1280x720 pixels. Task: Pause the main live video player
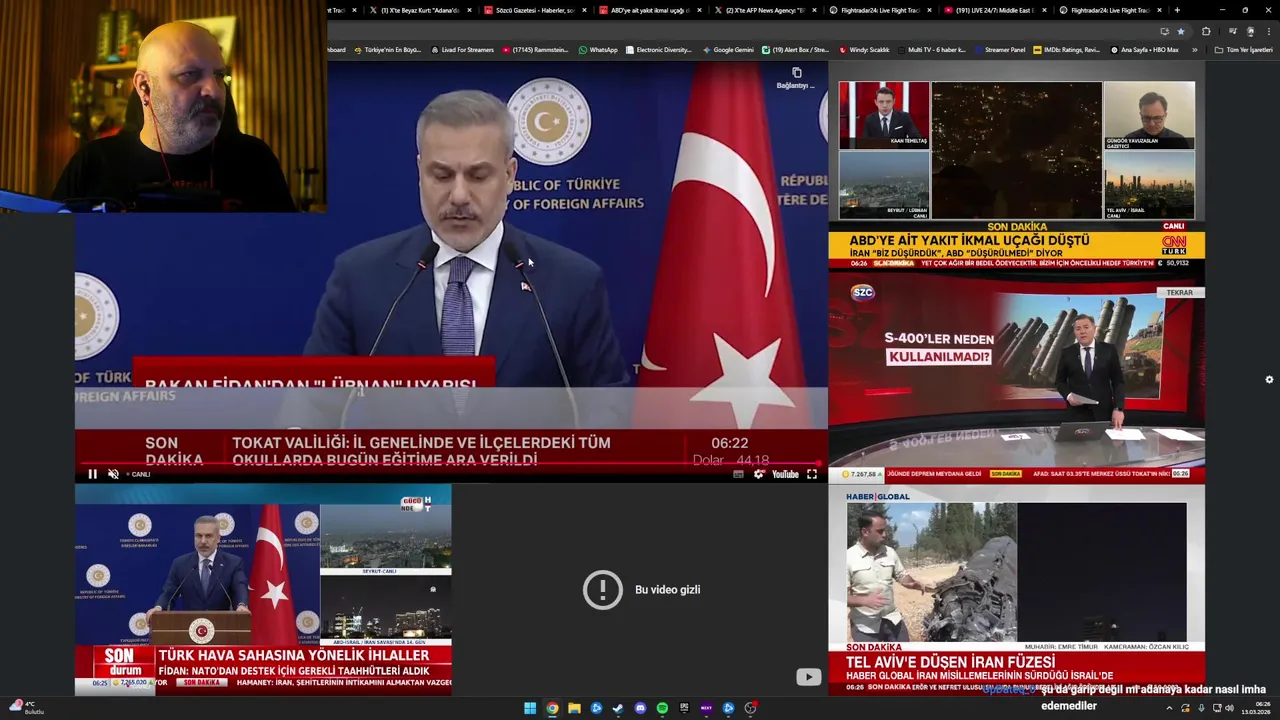click(92, 474)
